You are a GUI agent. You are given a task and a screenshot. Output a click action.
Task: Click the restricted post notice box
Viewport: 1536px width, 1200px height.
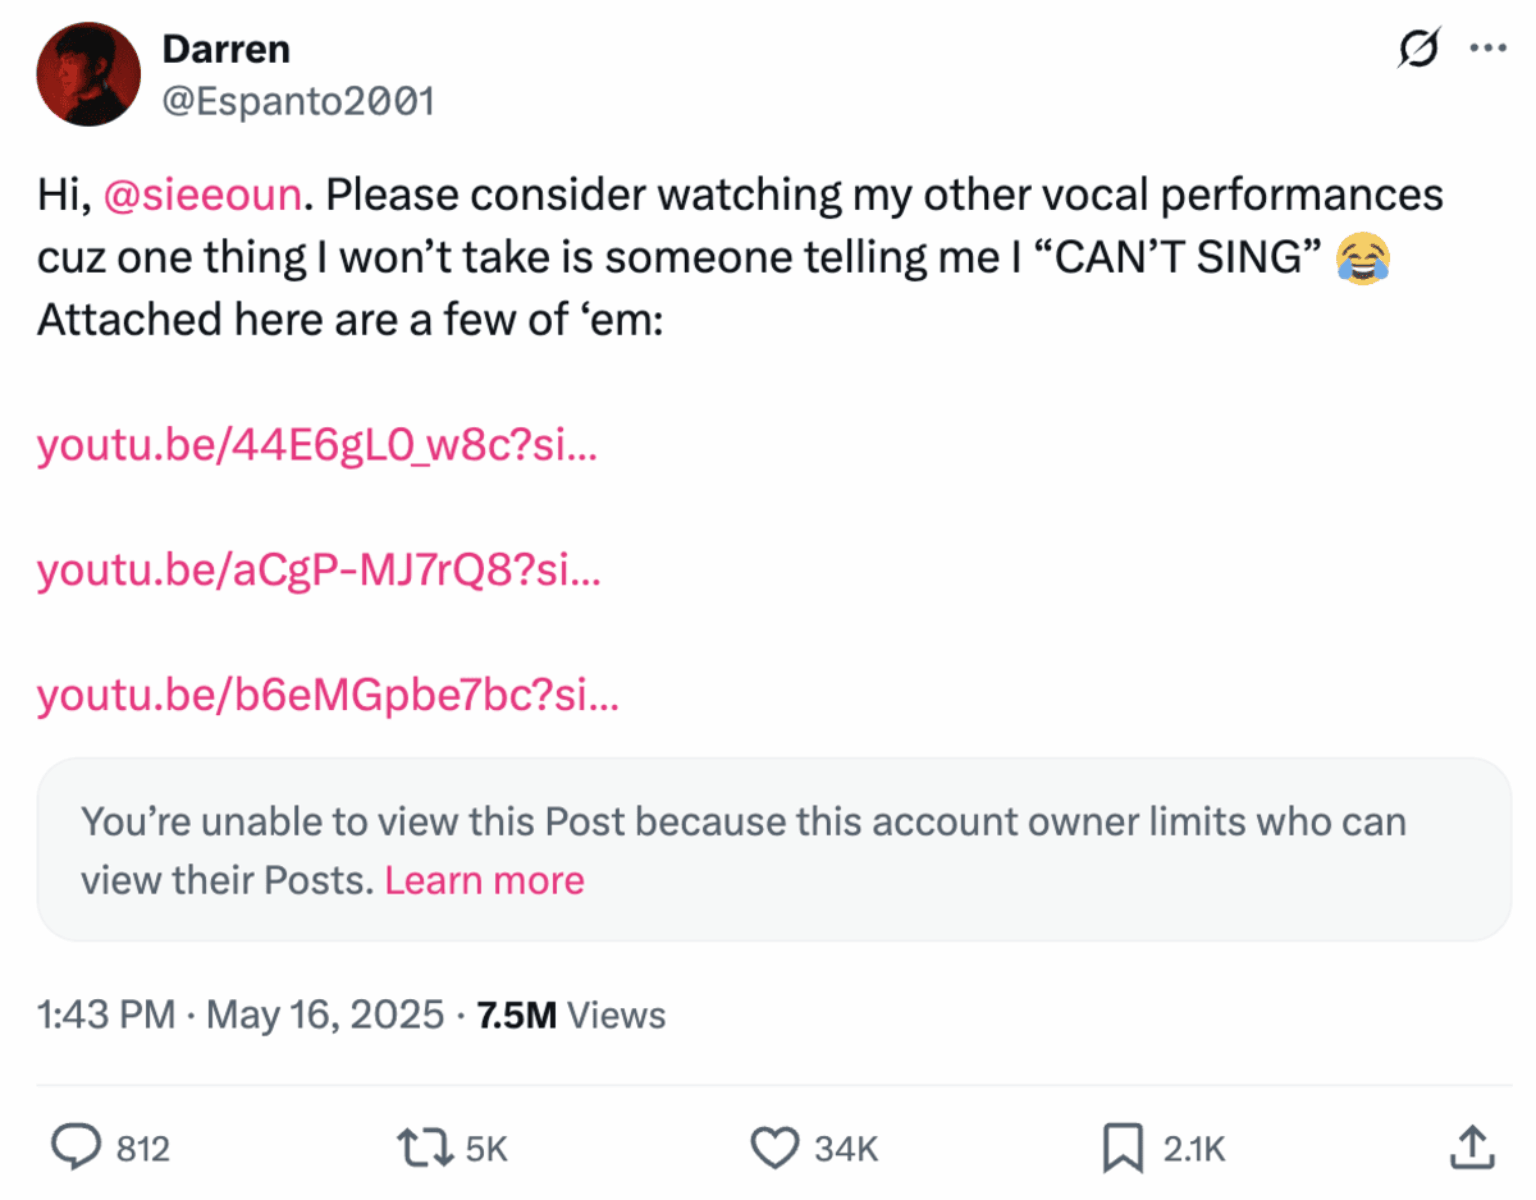coord(770,850)
